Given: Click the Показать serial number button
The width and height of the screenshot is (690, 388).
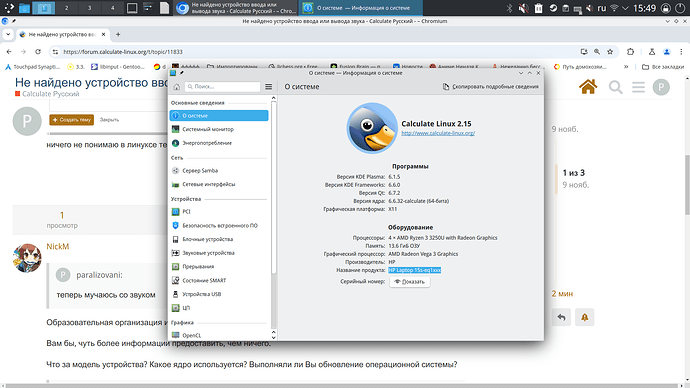Looking at the screenshot, I should 409,282.
